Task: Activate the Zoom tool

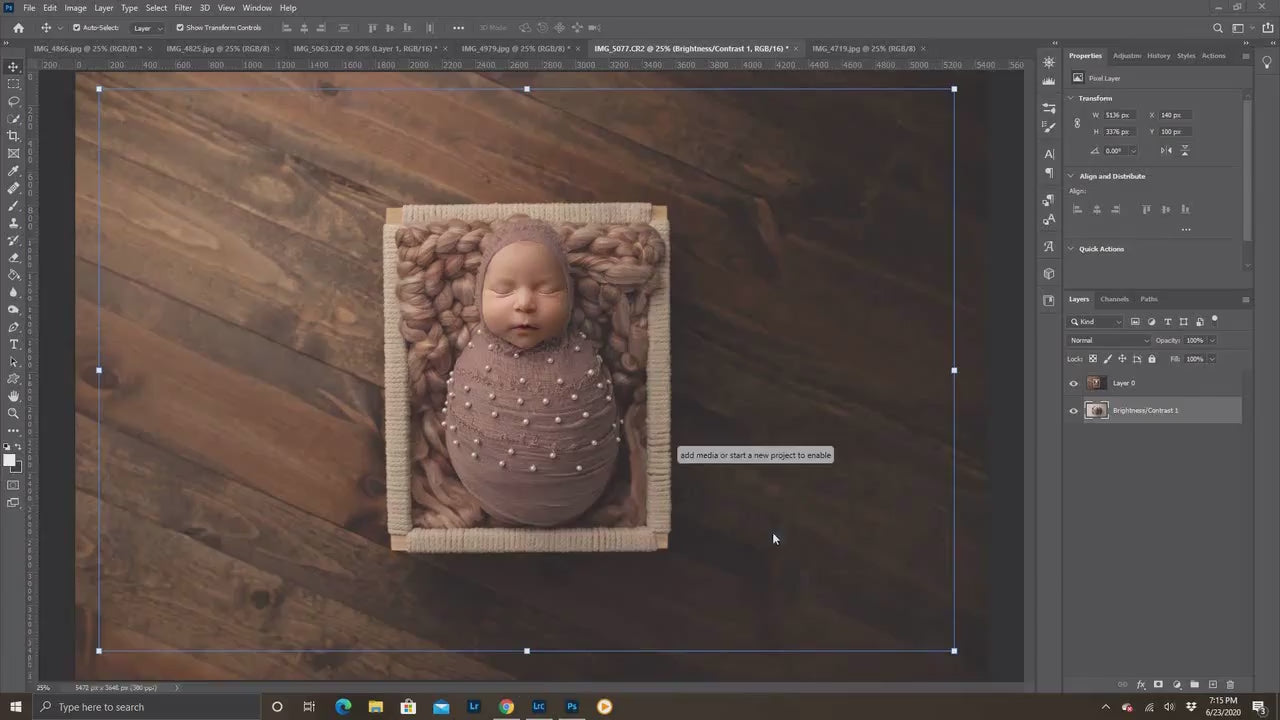Action: tap(14, 413)
